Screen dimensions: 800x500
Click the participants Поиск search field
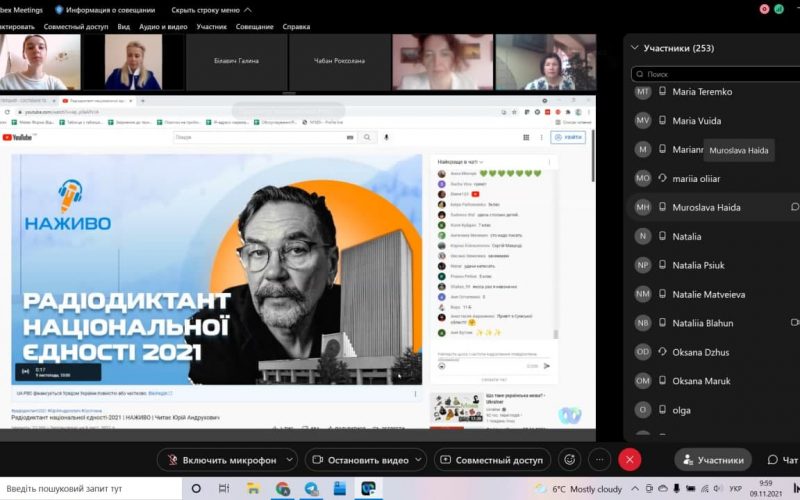(x=715, y=74)
